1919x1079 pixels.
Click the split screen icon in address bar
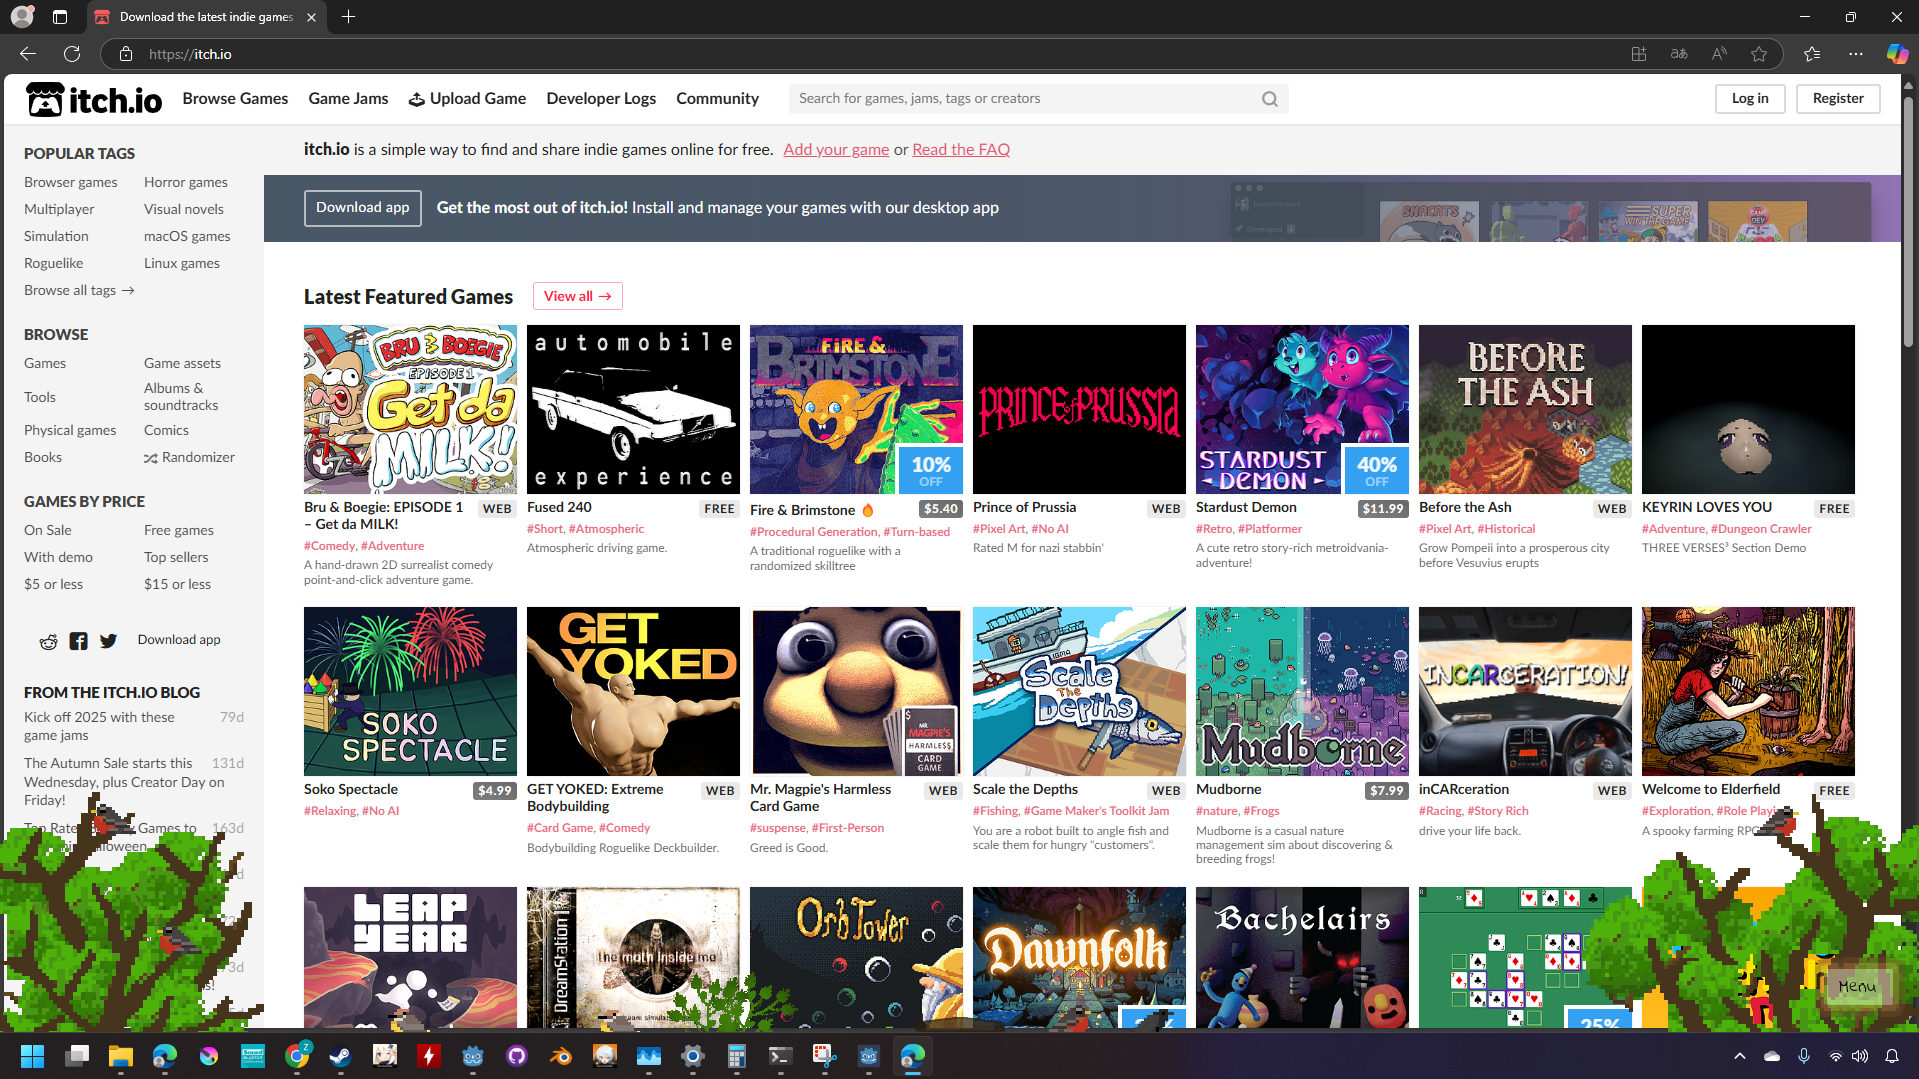point(1638,54)
